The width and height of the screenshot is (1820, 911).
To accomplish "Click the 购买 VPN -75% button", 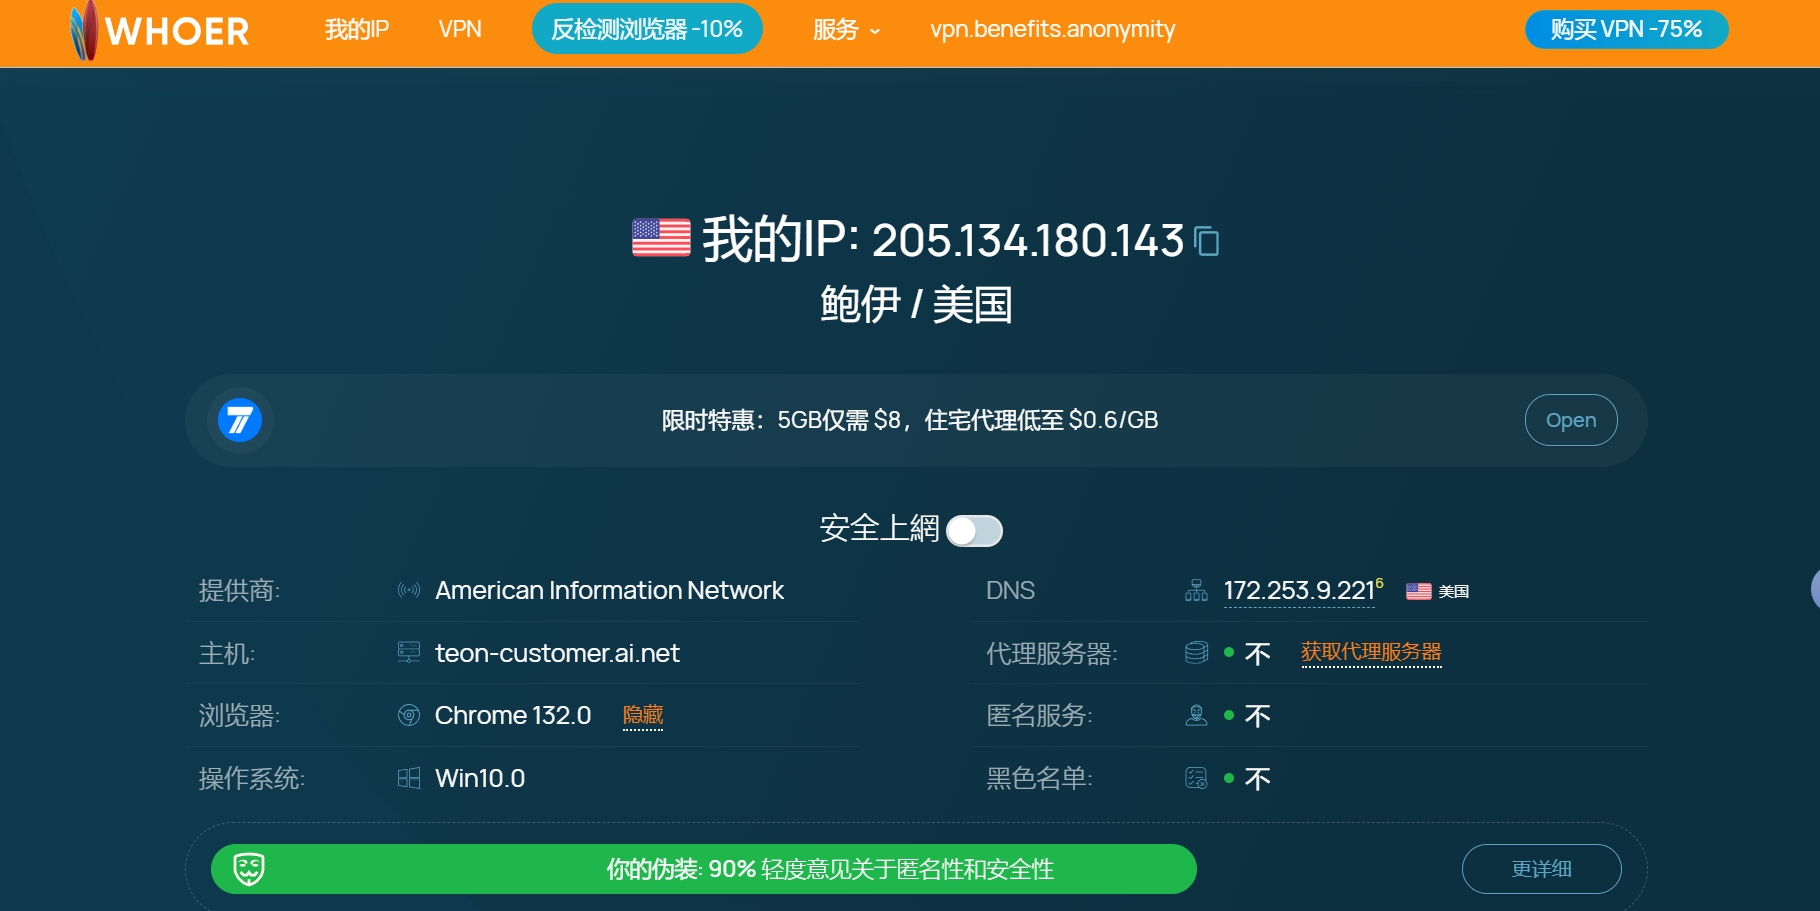I will click(x=1626, y=30).
